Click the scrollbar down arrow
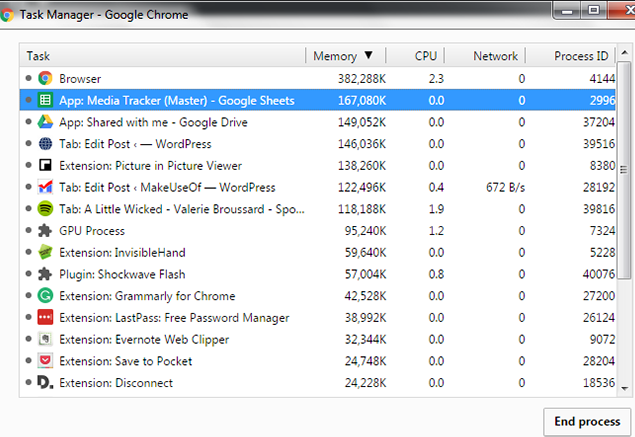Viewport: 635px width, 437px height. click(x=624, y=388)
